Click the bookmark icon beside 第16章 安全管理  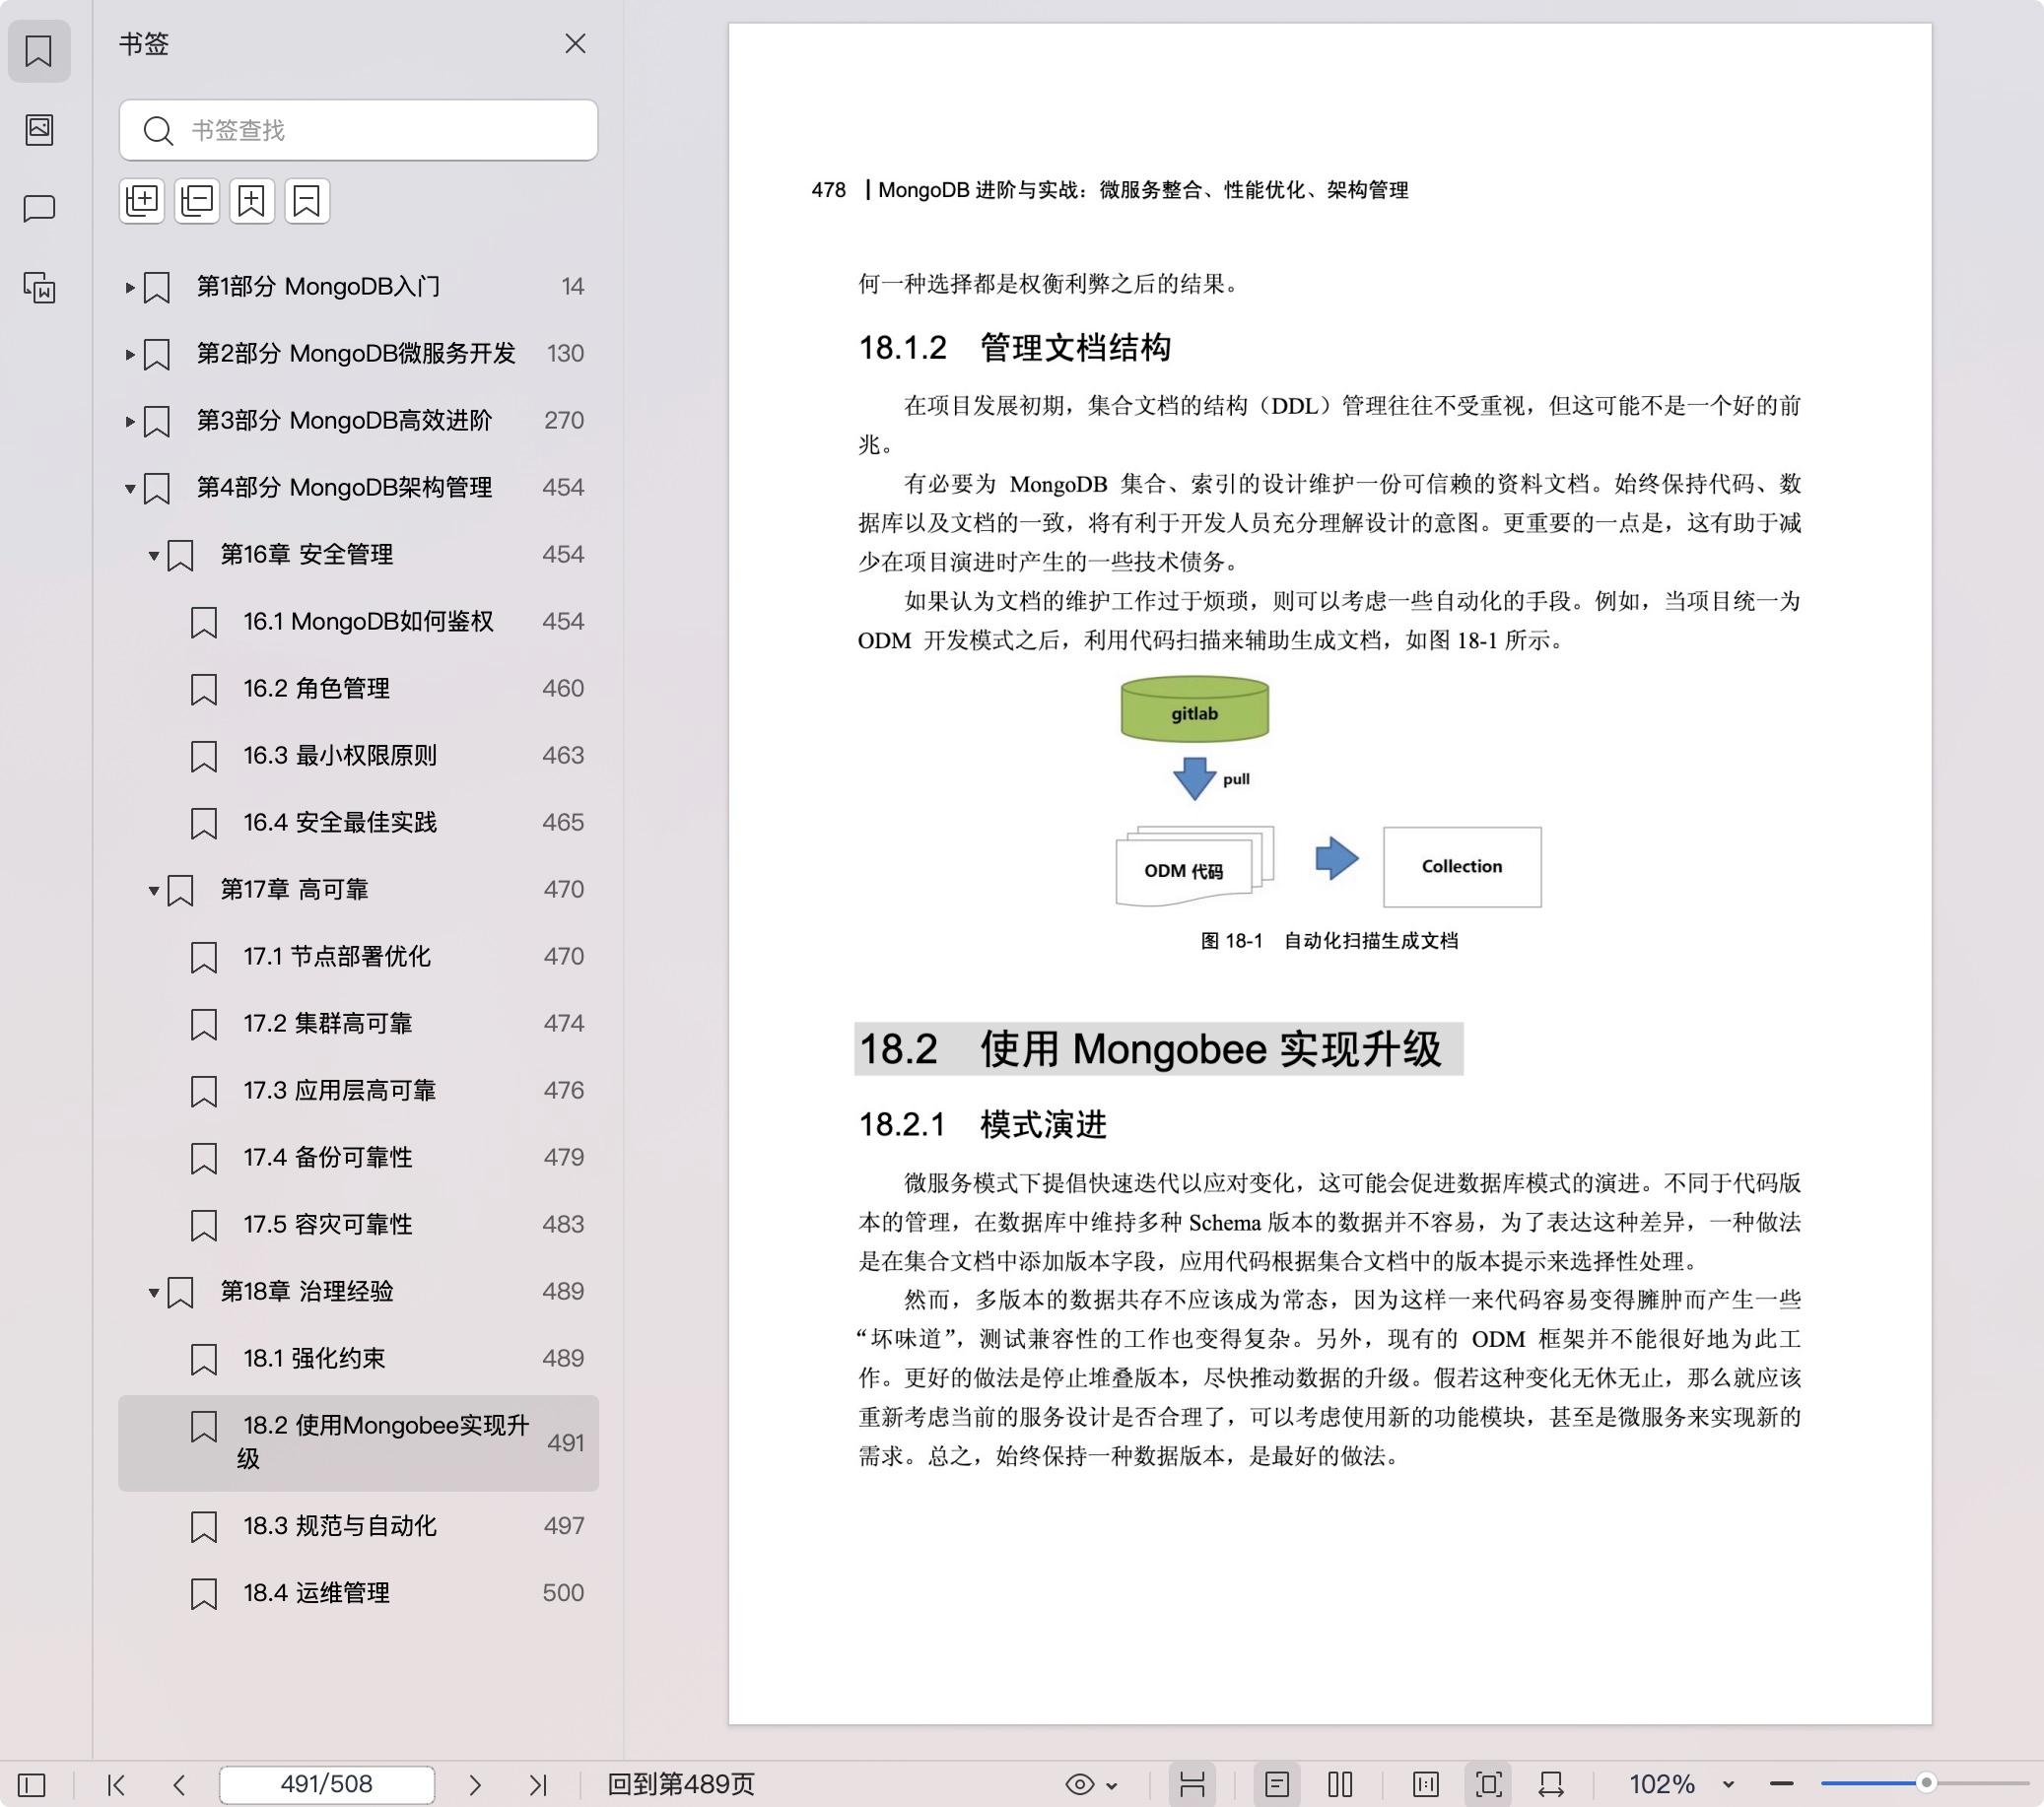180,555
